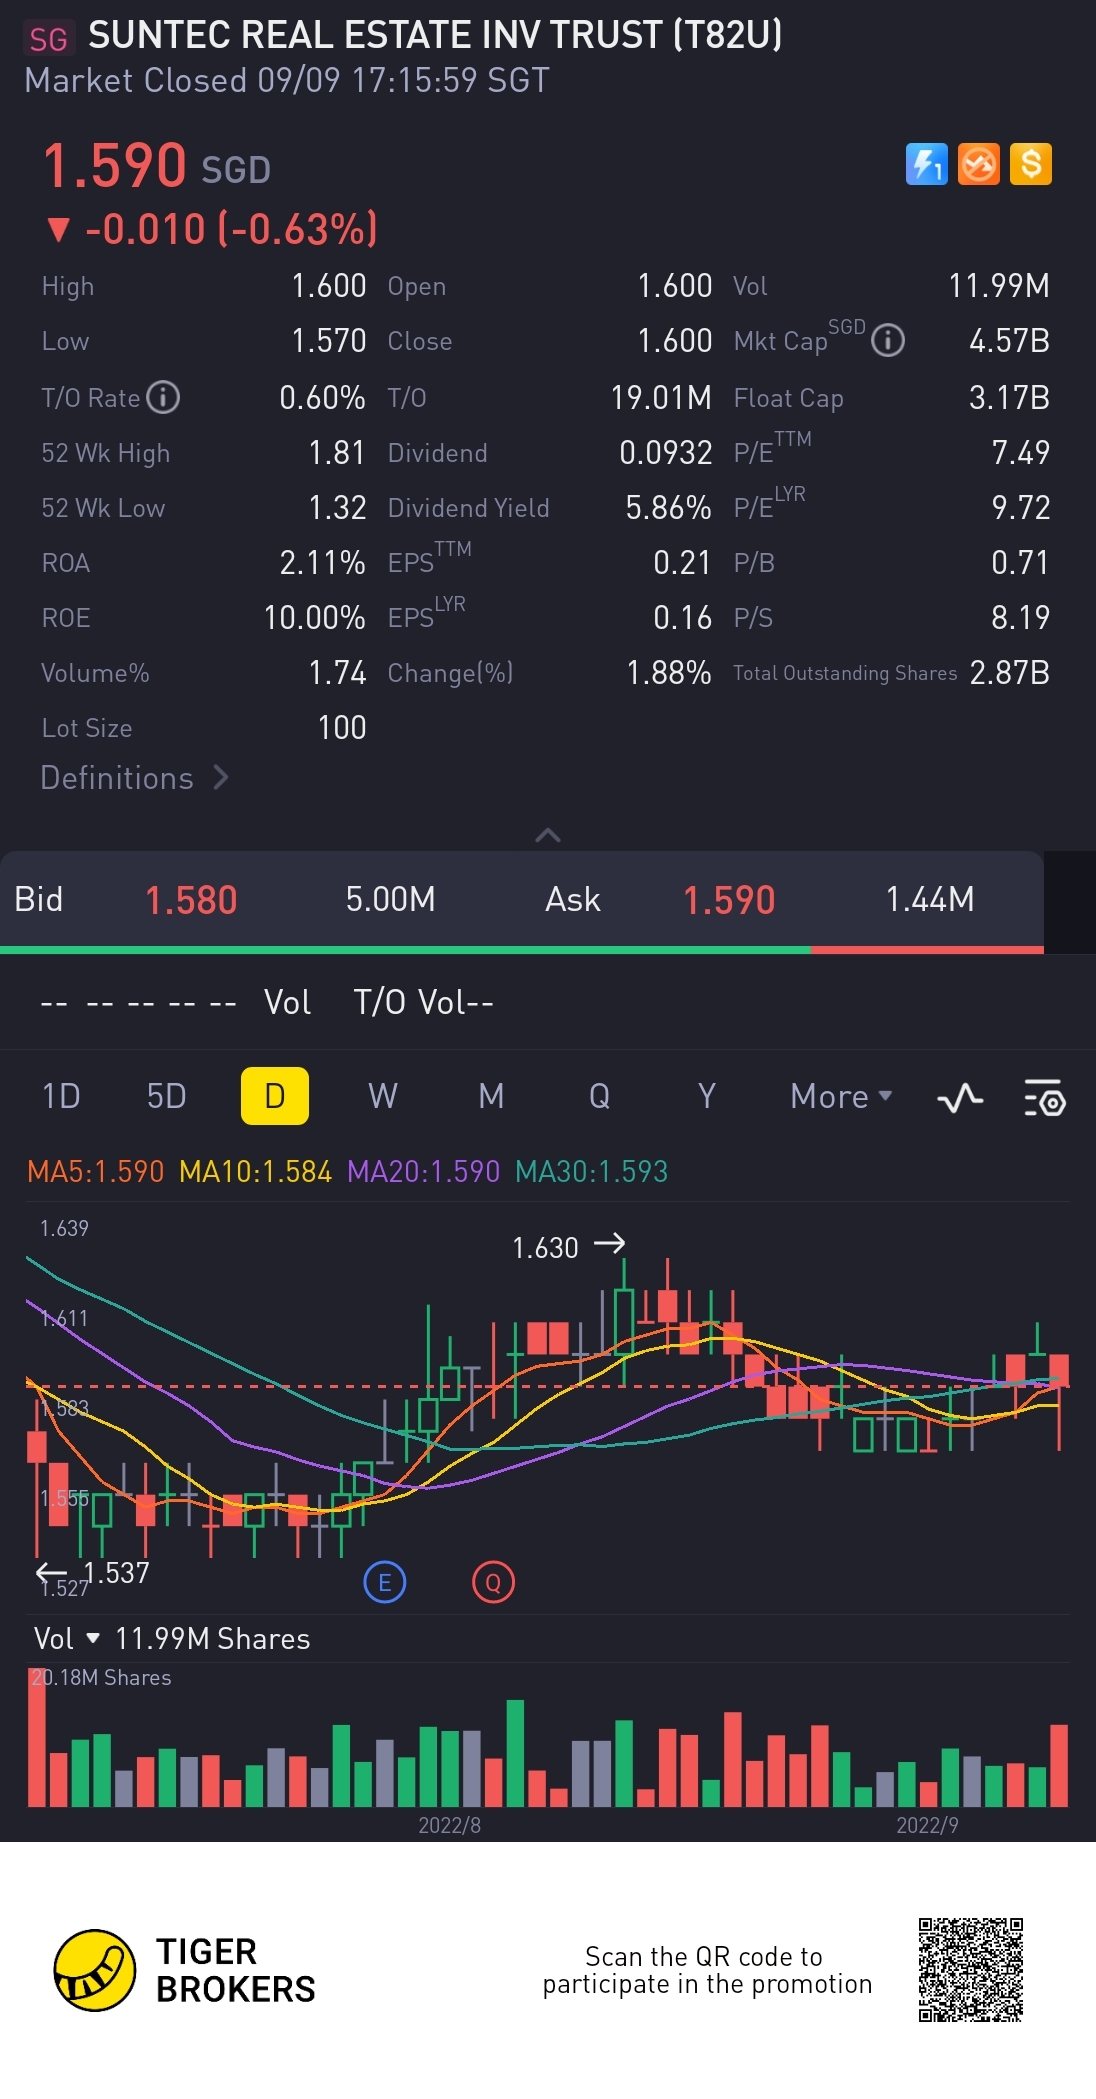The width and height of the screenshot is (1096, 2099).
Task: Tap Market Closed timestamp text
Action: 287,80
